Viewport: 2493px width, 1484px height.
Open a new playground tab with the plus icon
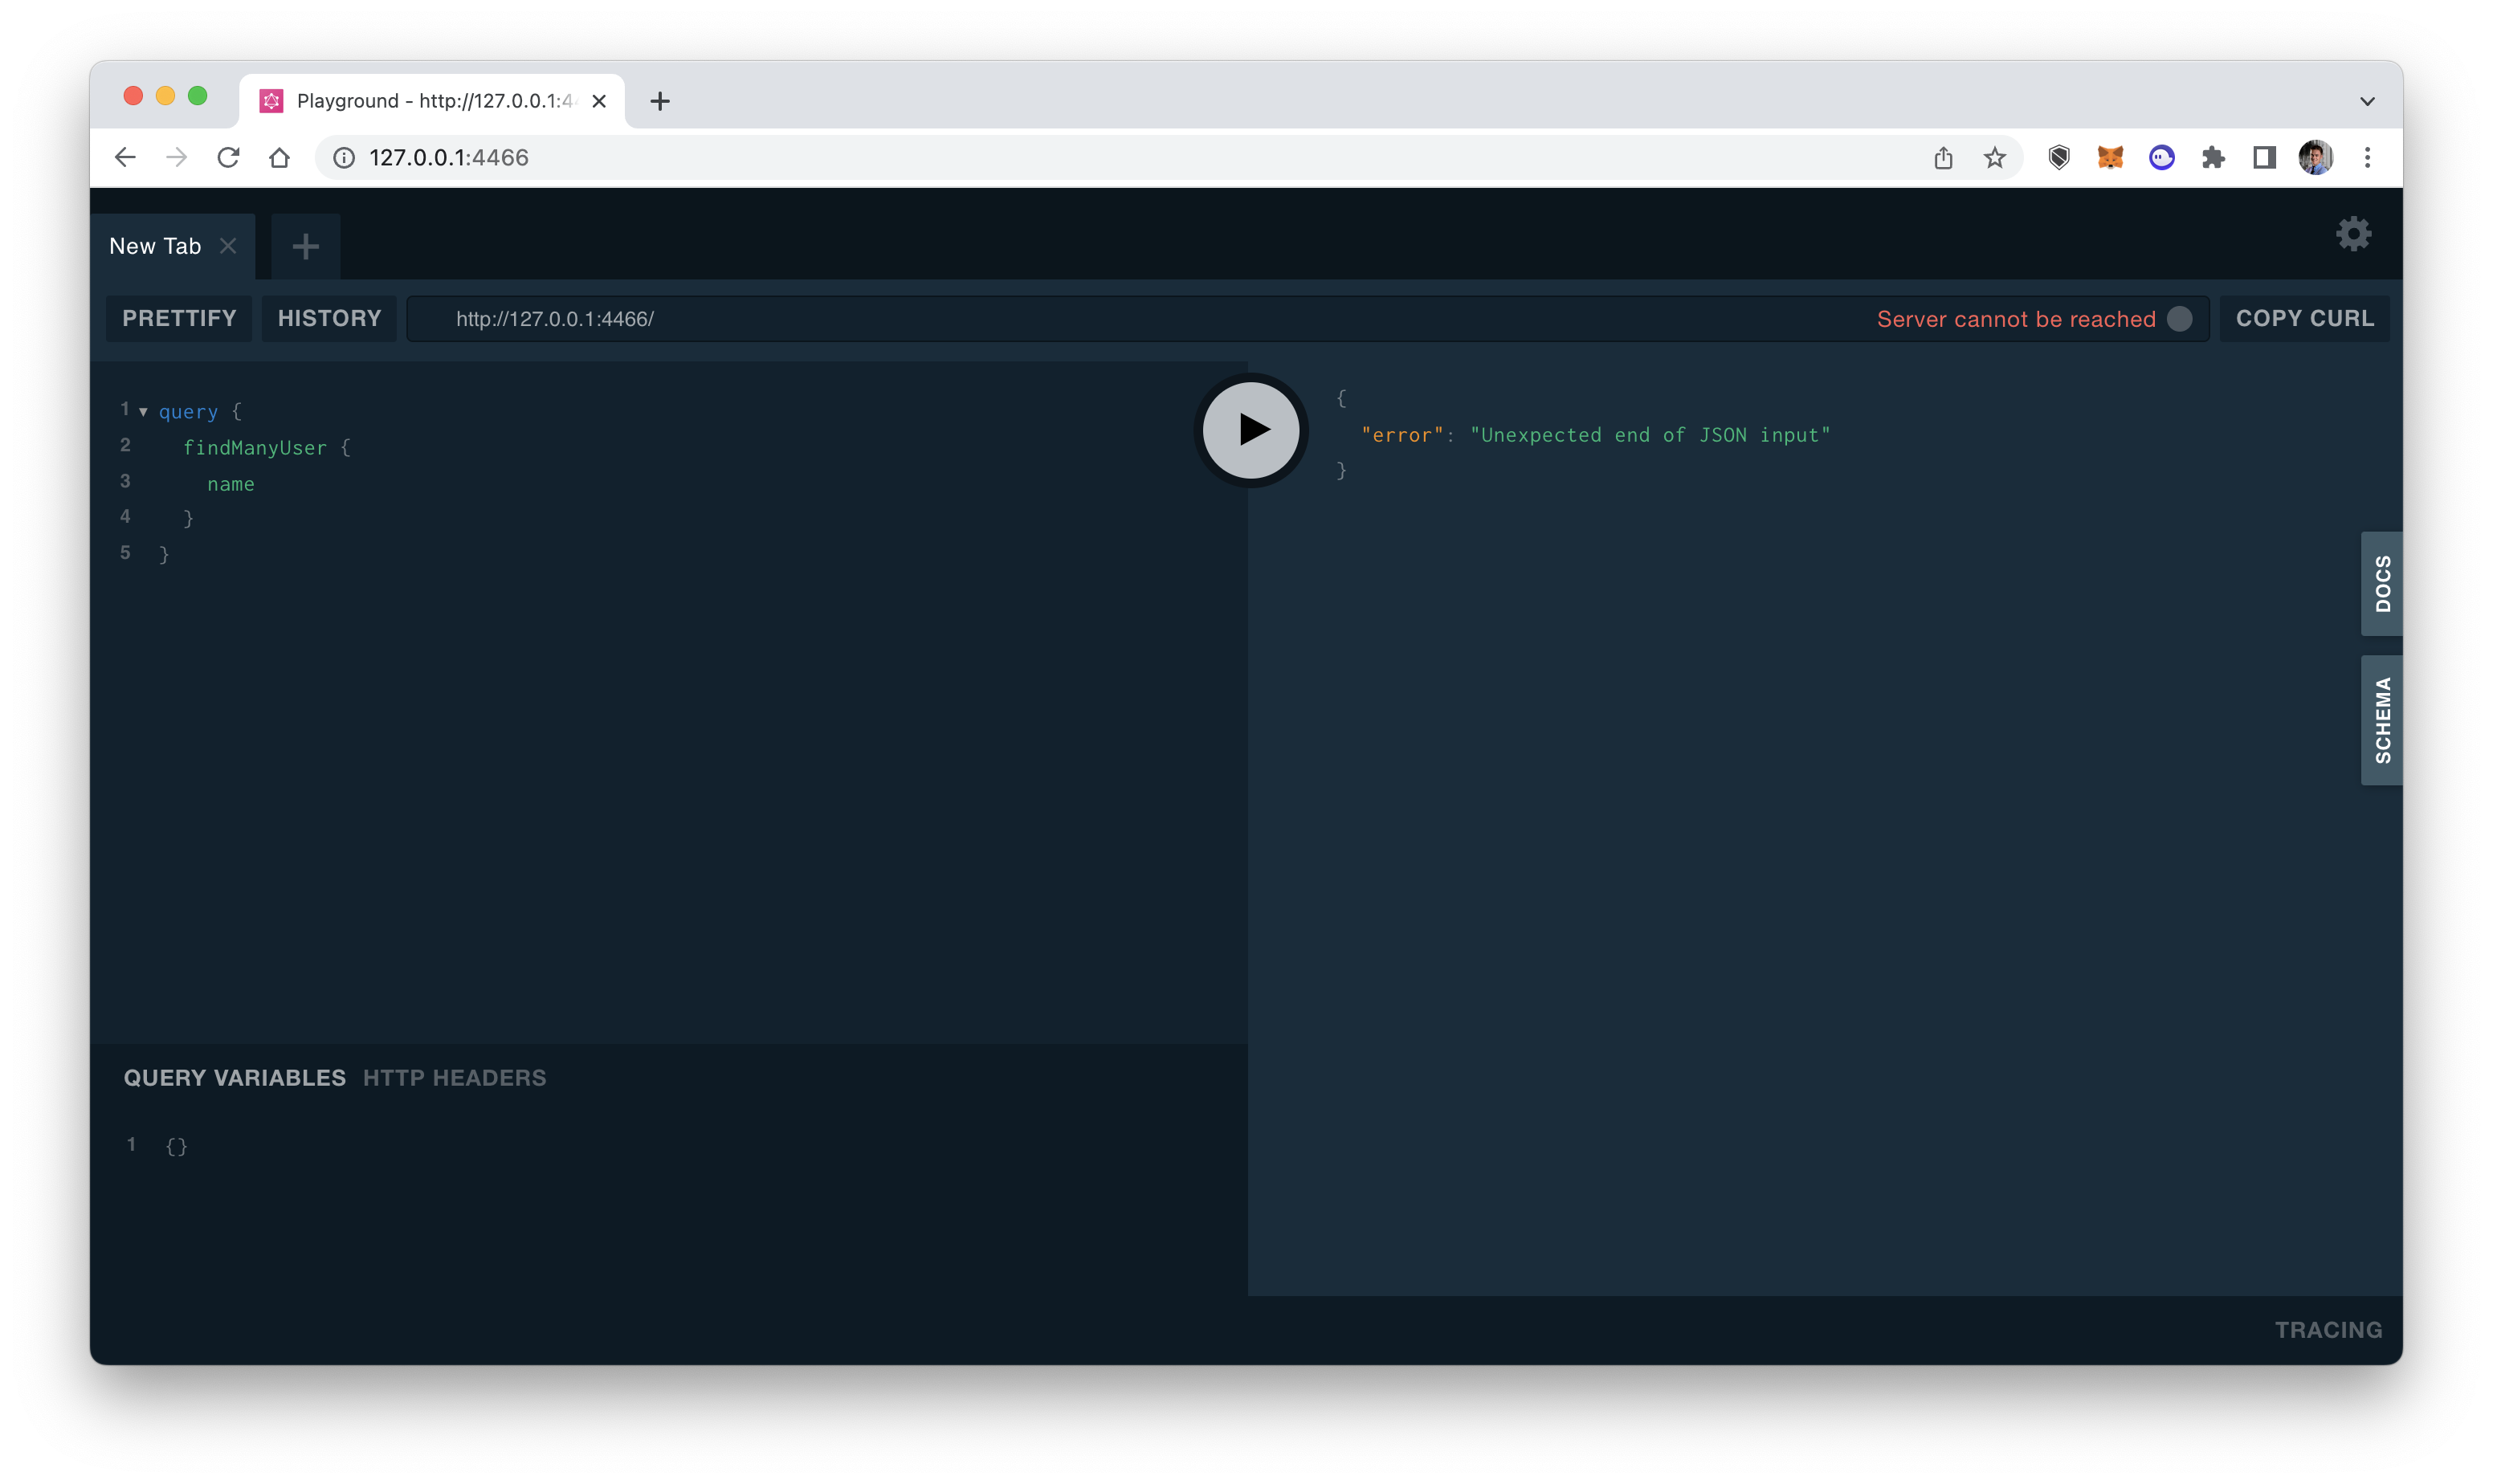coord(305,246)
